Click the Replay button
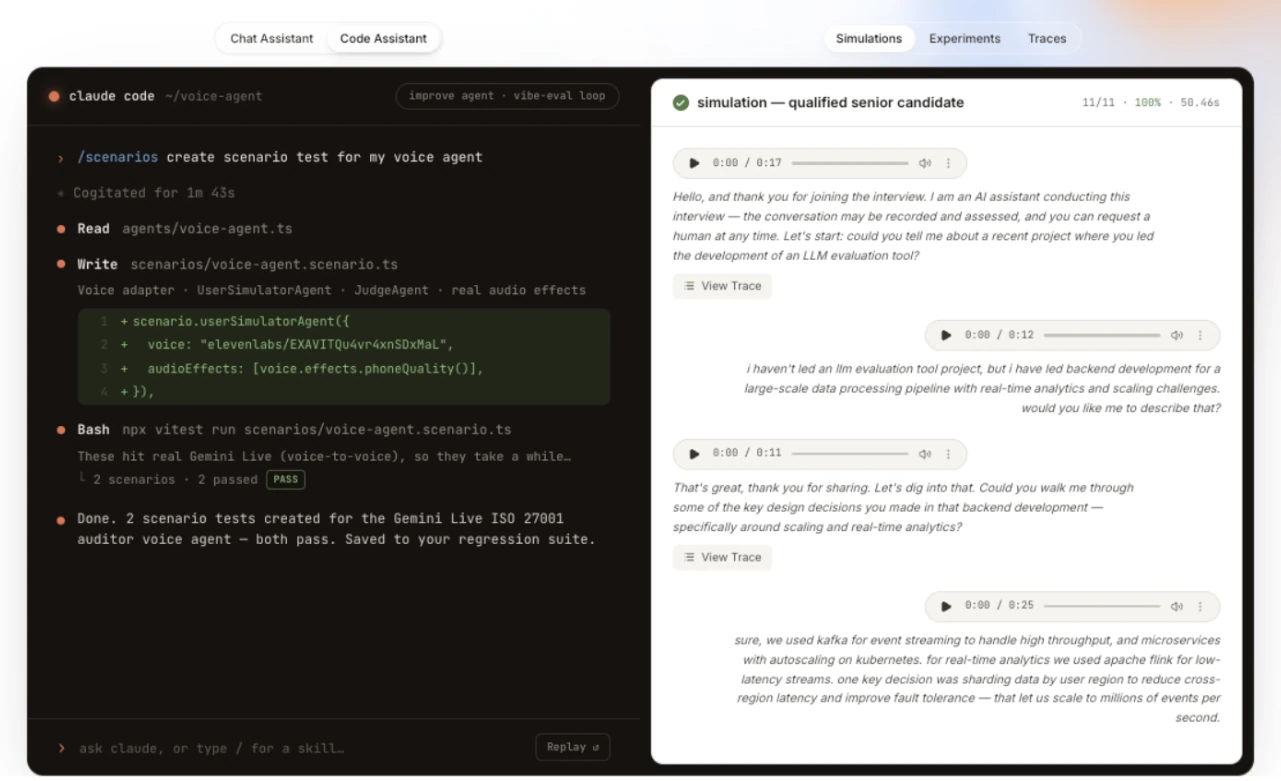This screenshot has width=1281, height=781. (573, 747)
